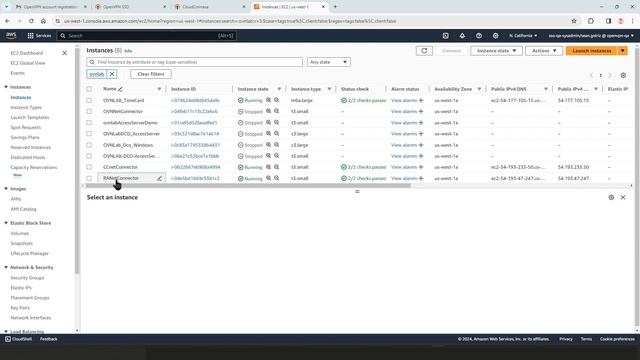Open table preferences gear above Elastic IP column
The height and width of the screenshot is (360, 640).
point(623,76)
